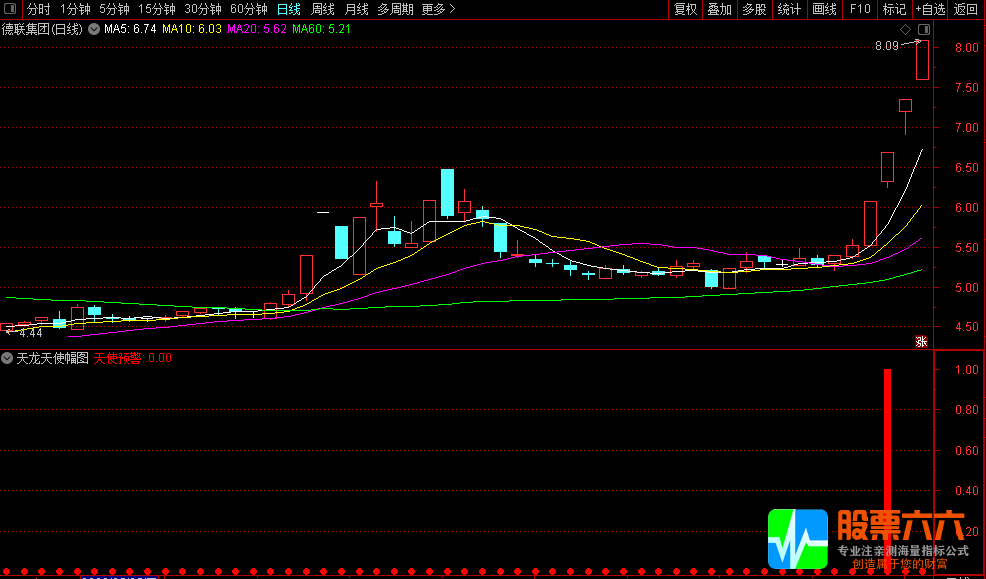The image size is (986, 579).
Task: Open the 多周期 multi-period view
Action: 396,9
